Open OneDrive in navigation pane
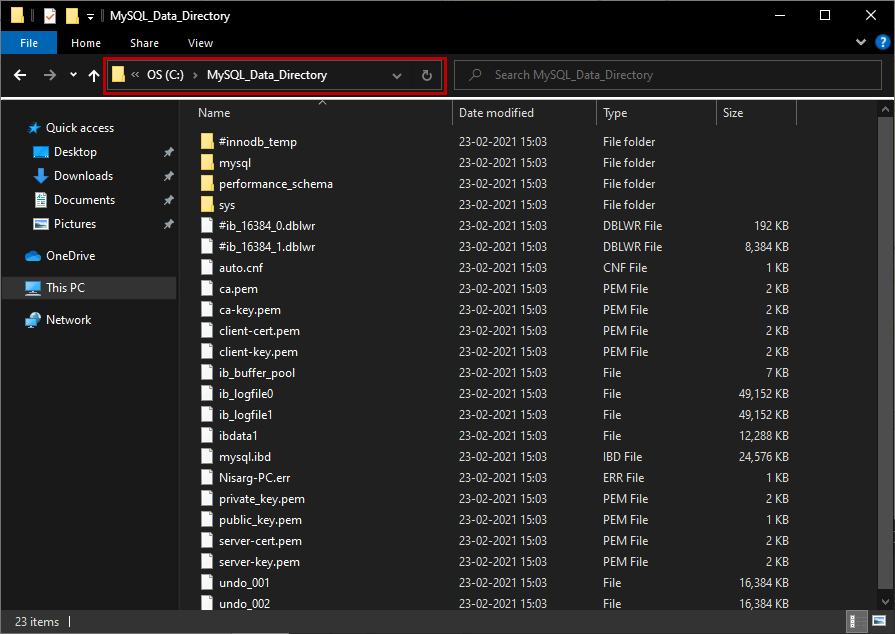This screenshot has height=634, width=895. [70, 256]
